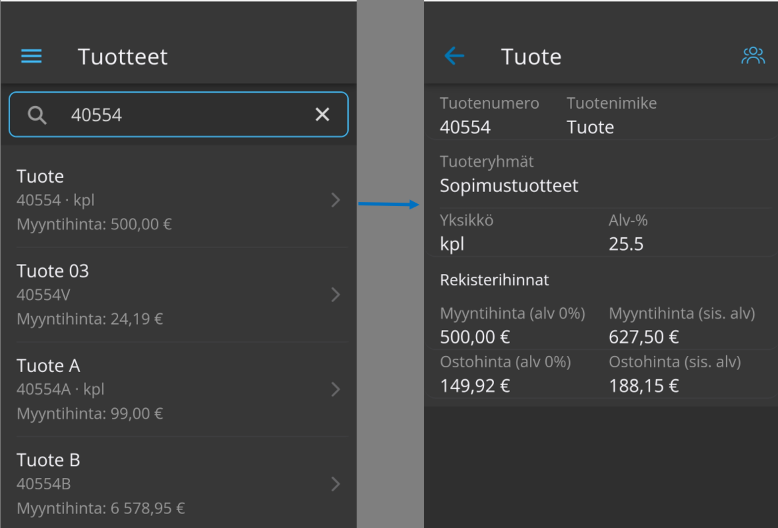Select Tuote B list entry
Image resolution: width=778 pixels, height=528 pixels.
pyautogui.click(x=179, y=484)
